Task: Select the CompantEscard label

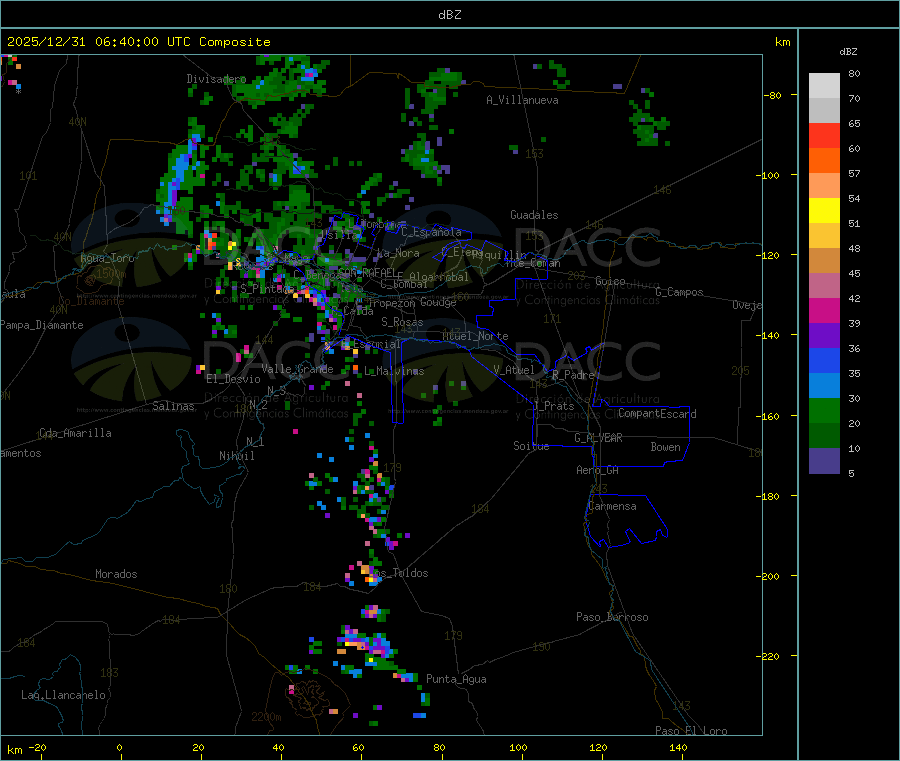Action: coord(657,414)
